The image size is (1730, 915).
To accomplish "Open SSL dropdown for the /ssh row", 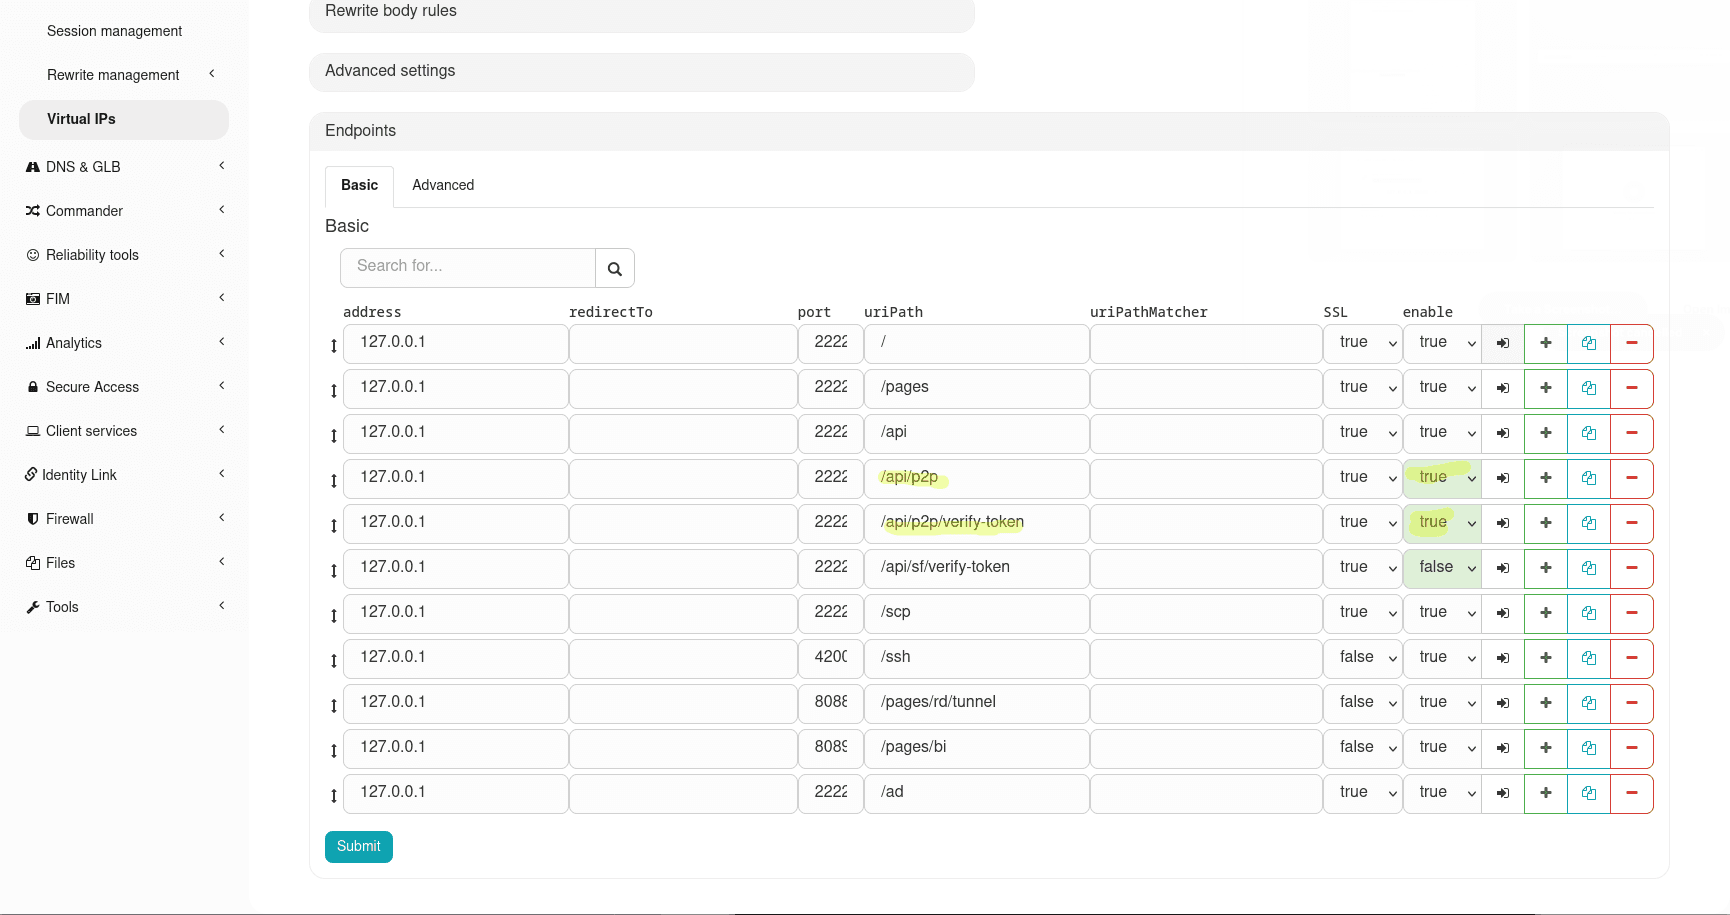I will (x=1362, y=658).
